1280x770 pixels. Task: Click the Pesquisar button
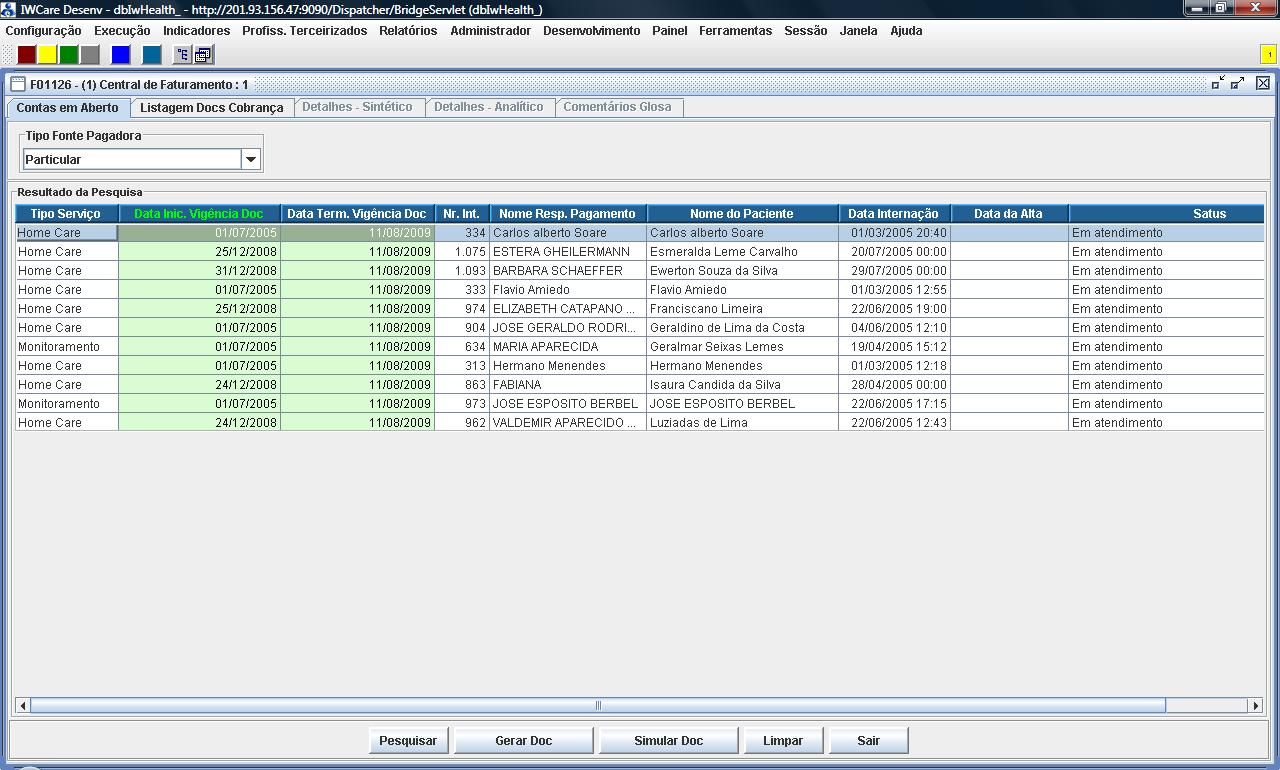[x=408, y=741]
